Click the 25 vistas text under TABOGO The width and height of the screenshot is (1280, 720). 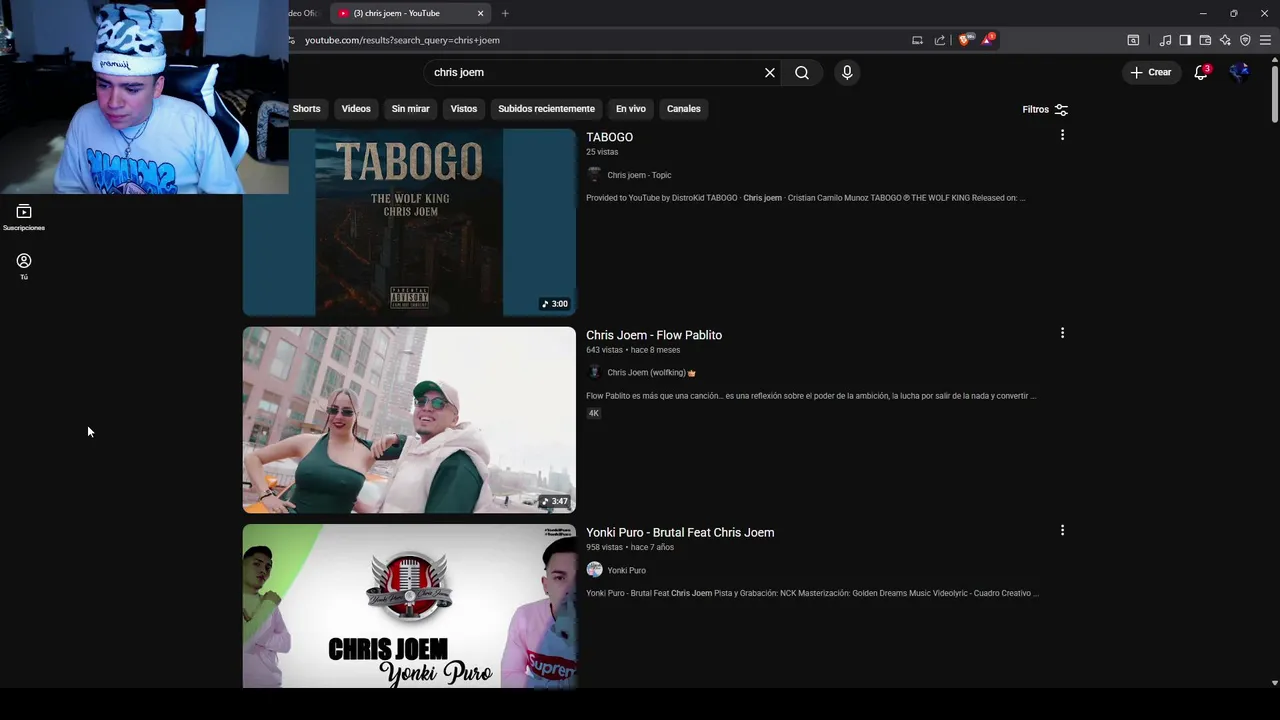602,152
